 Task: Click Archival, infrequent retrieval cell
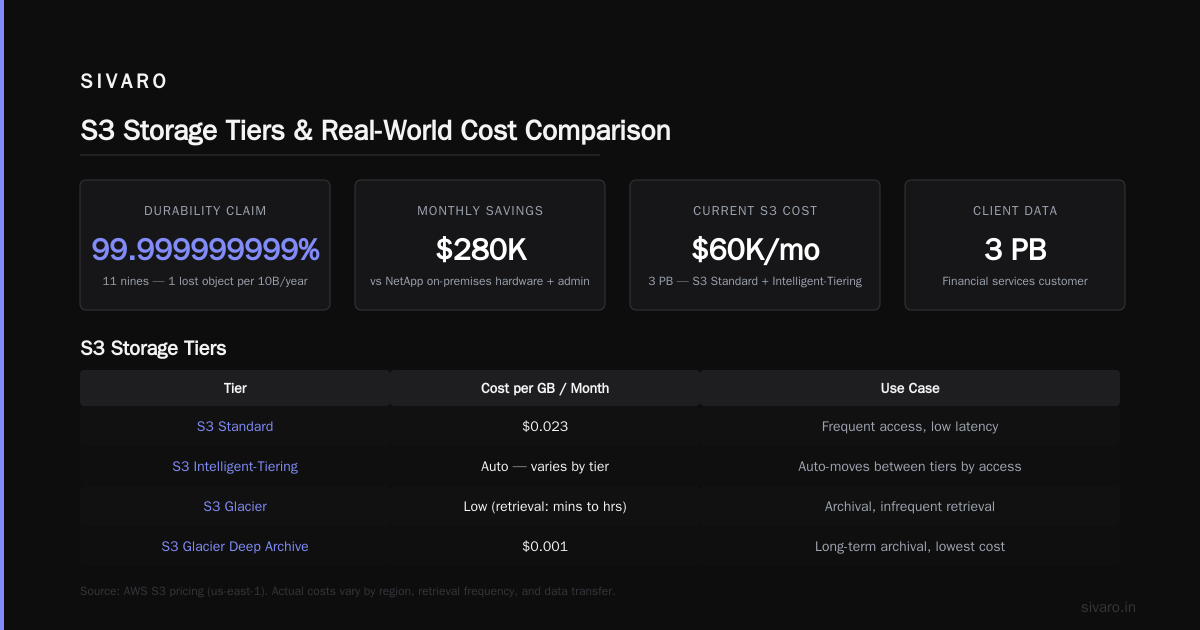910,506
